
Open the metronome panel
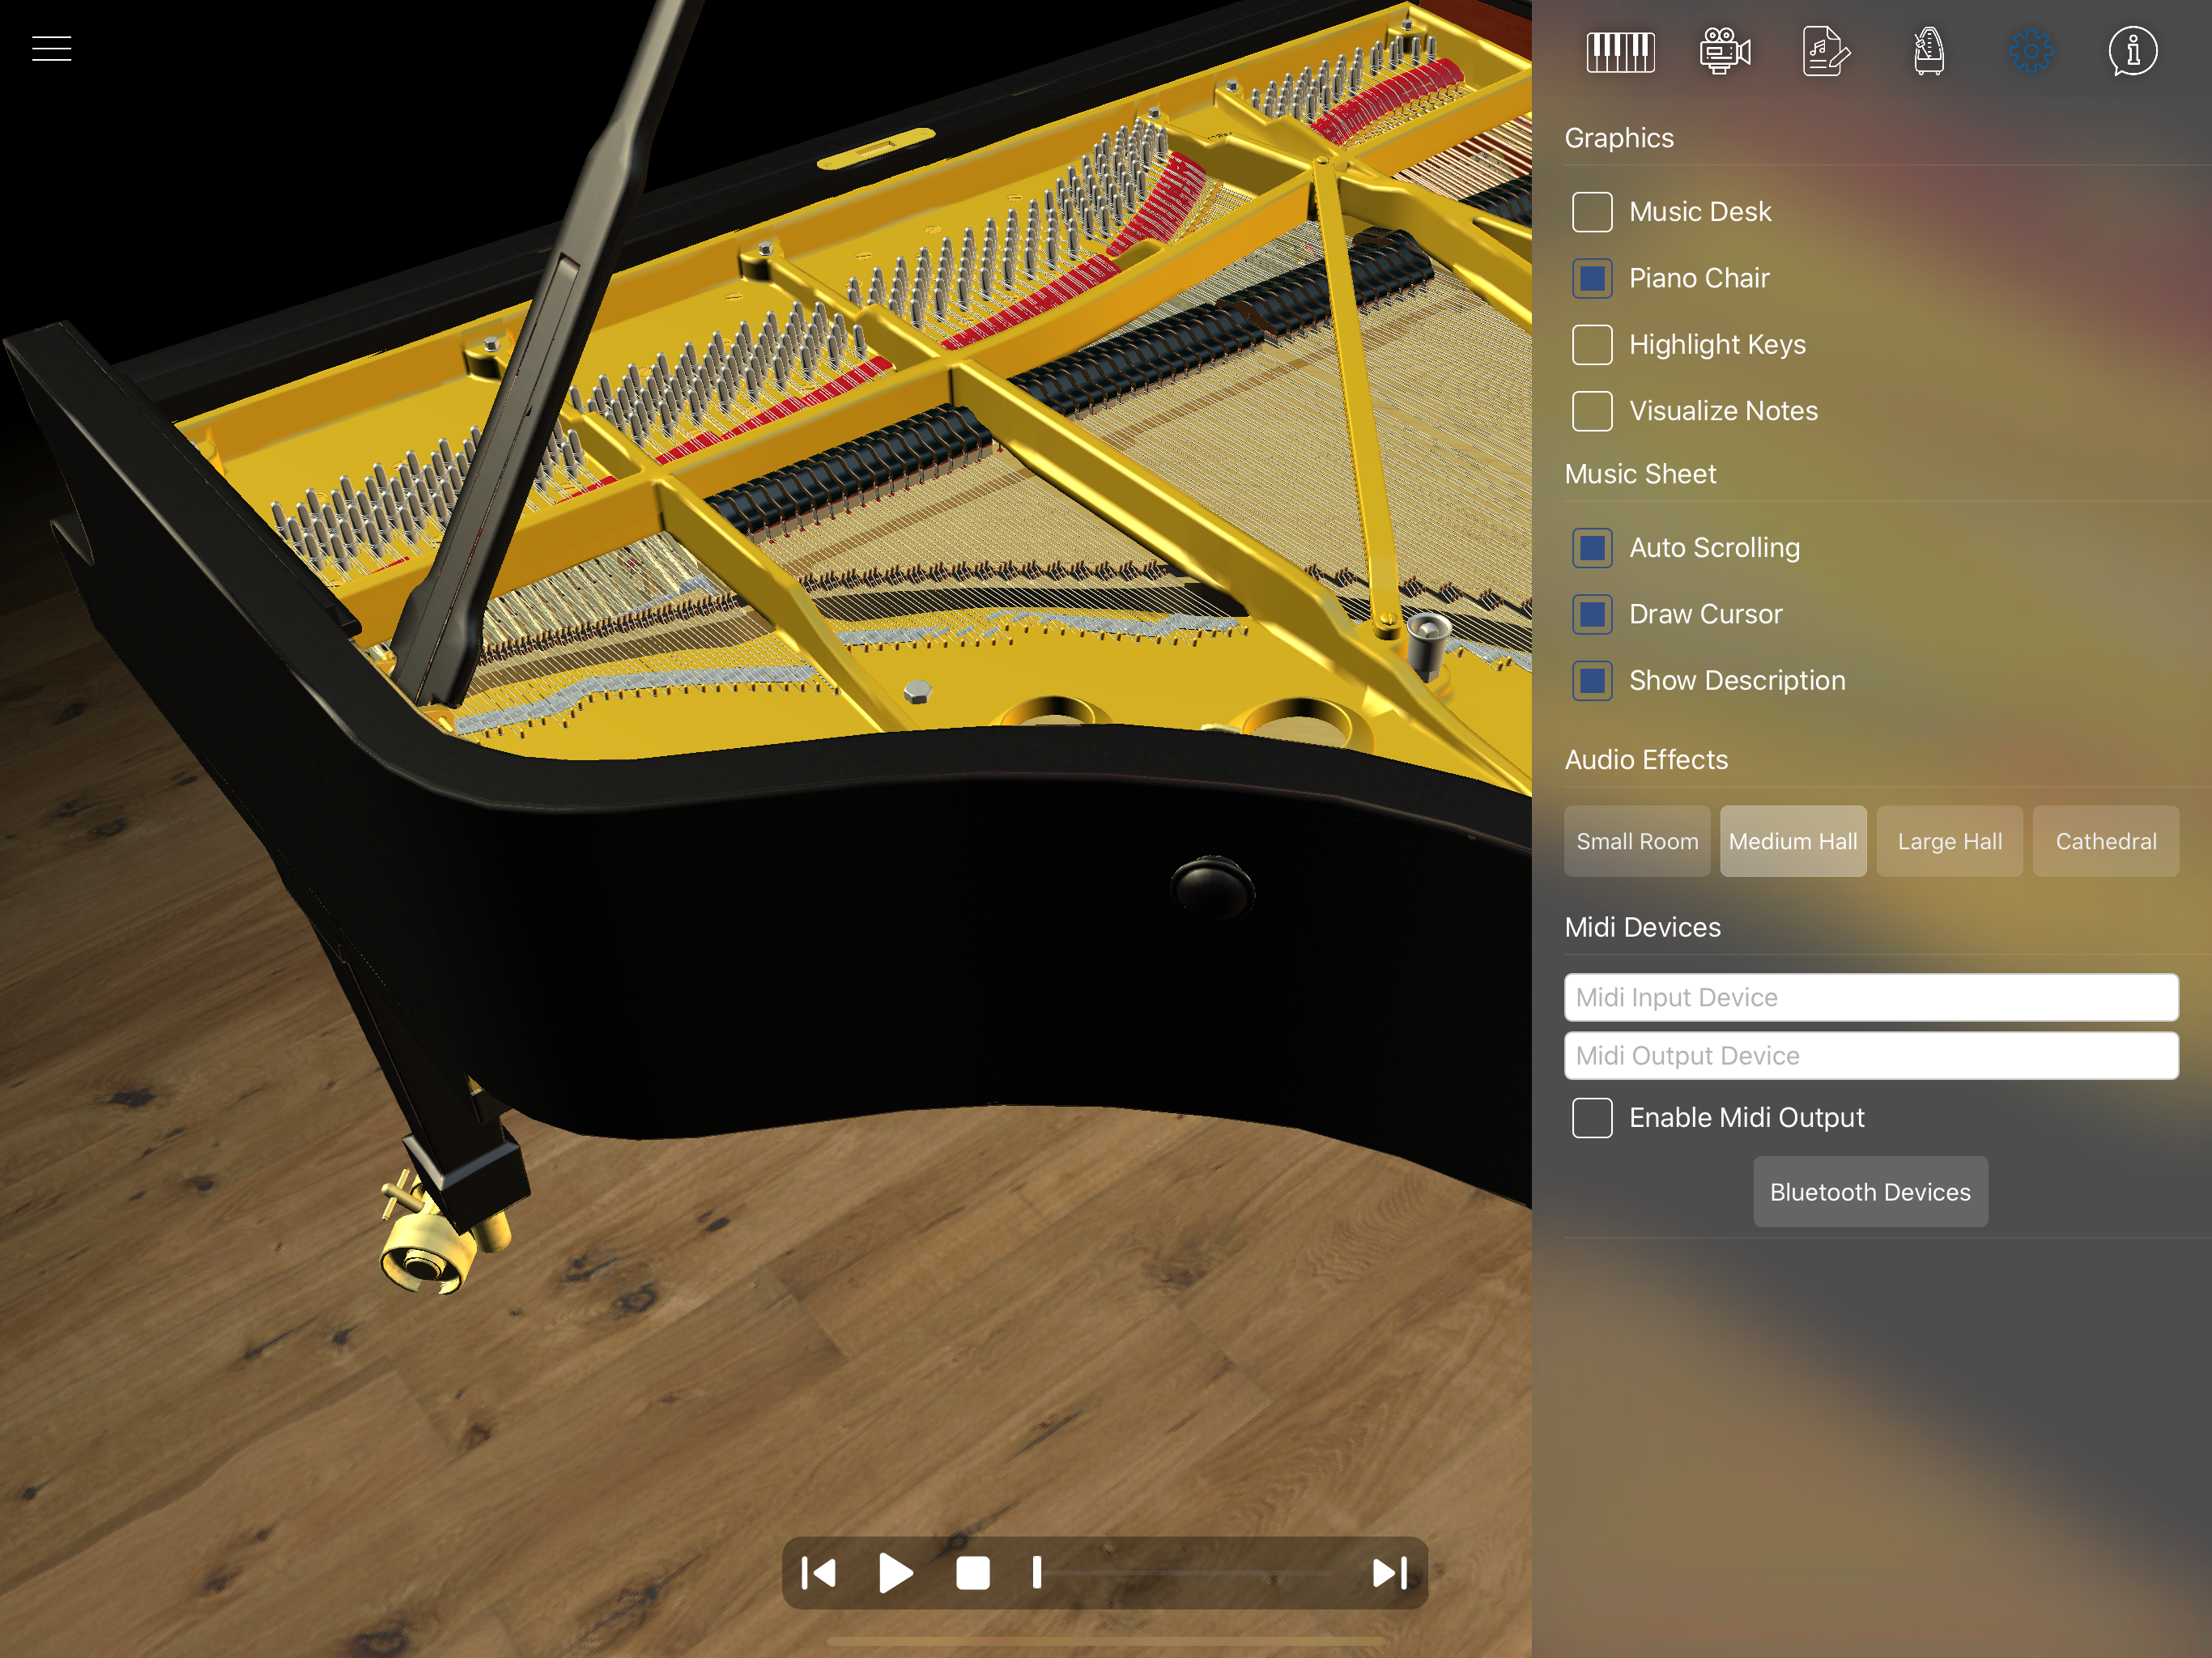[1929, 52]
